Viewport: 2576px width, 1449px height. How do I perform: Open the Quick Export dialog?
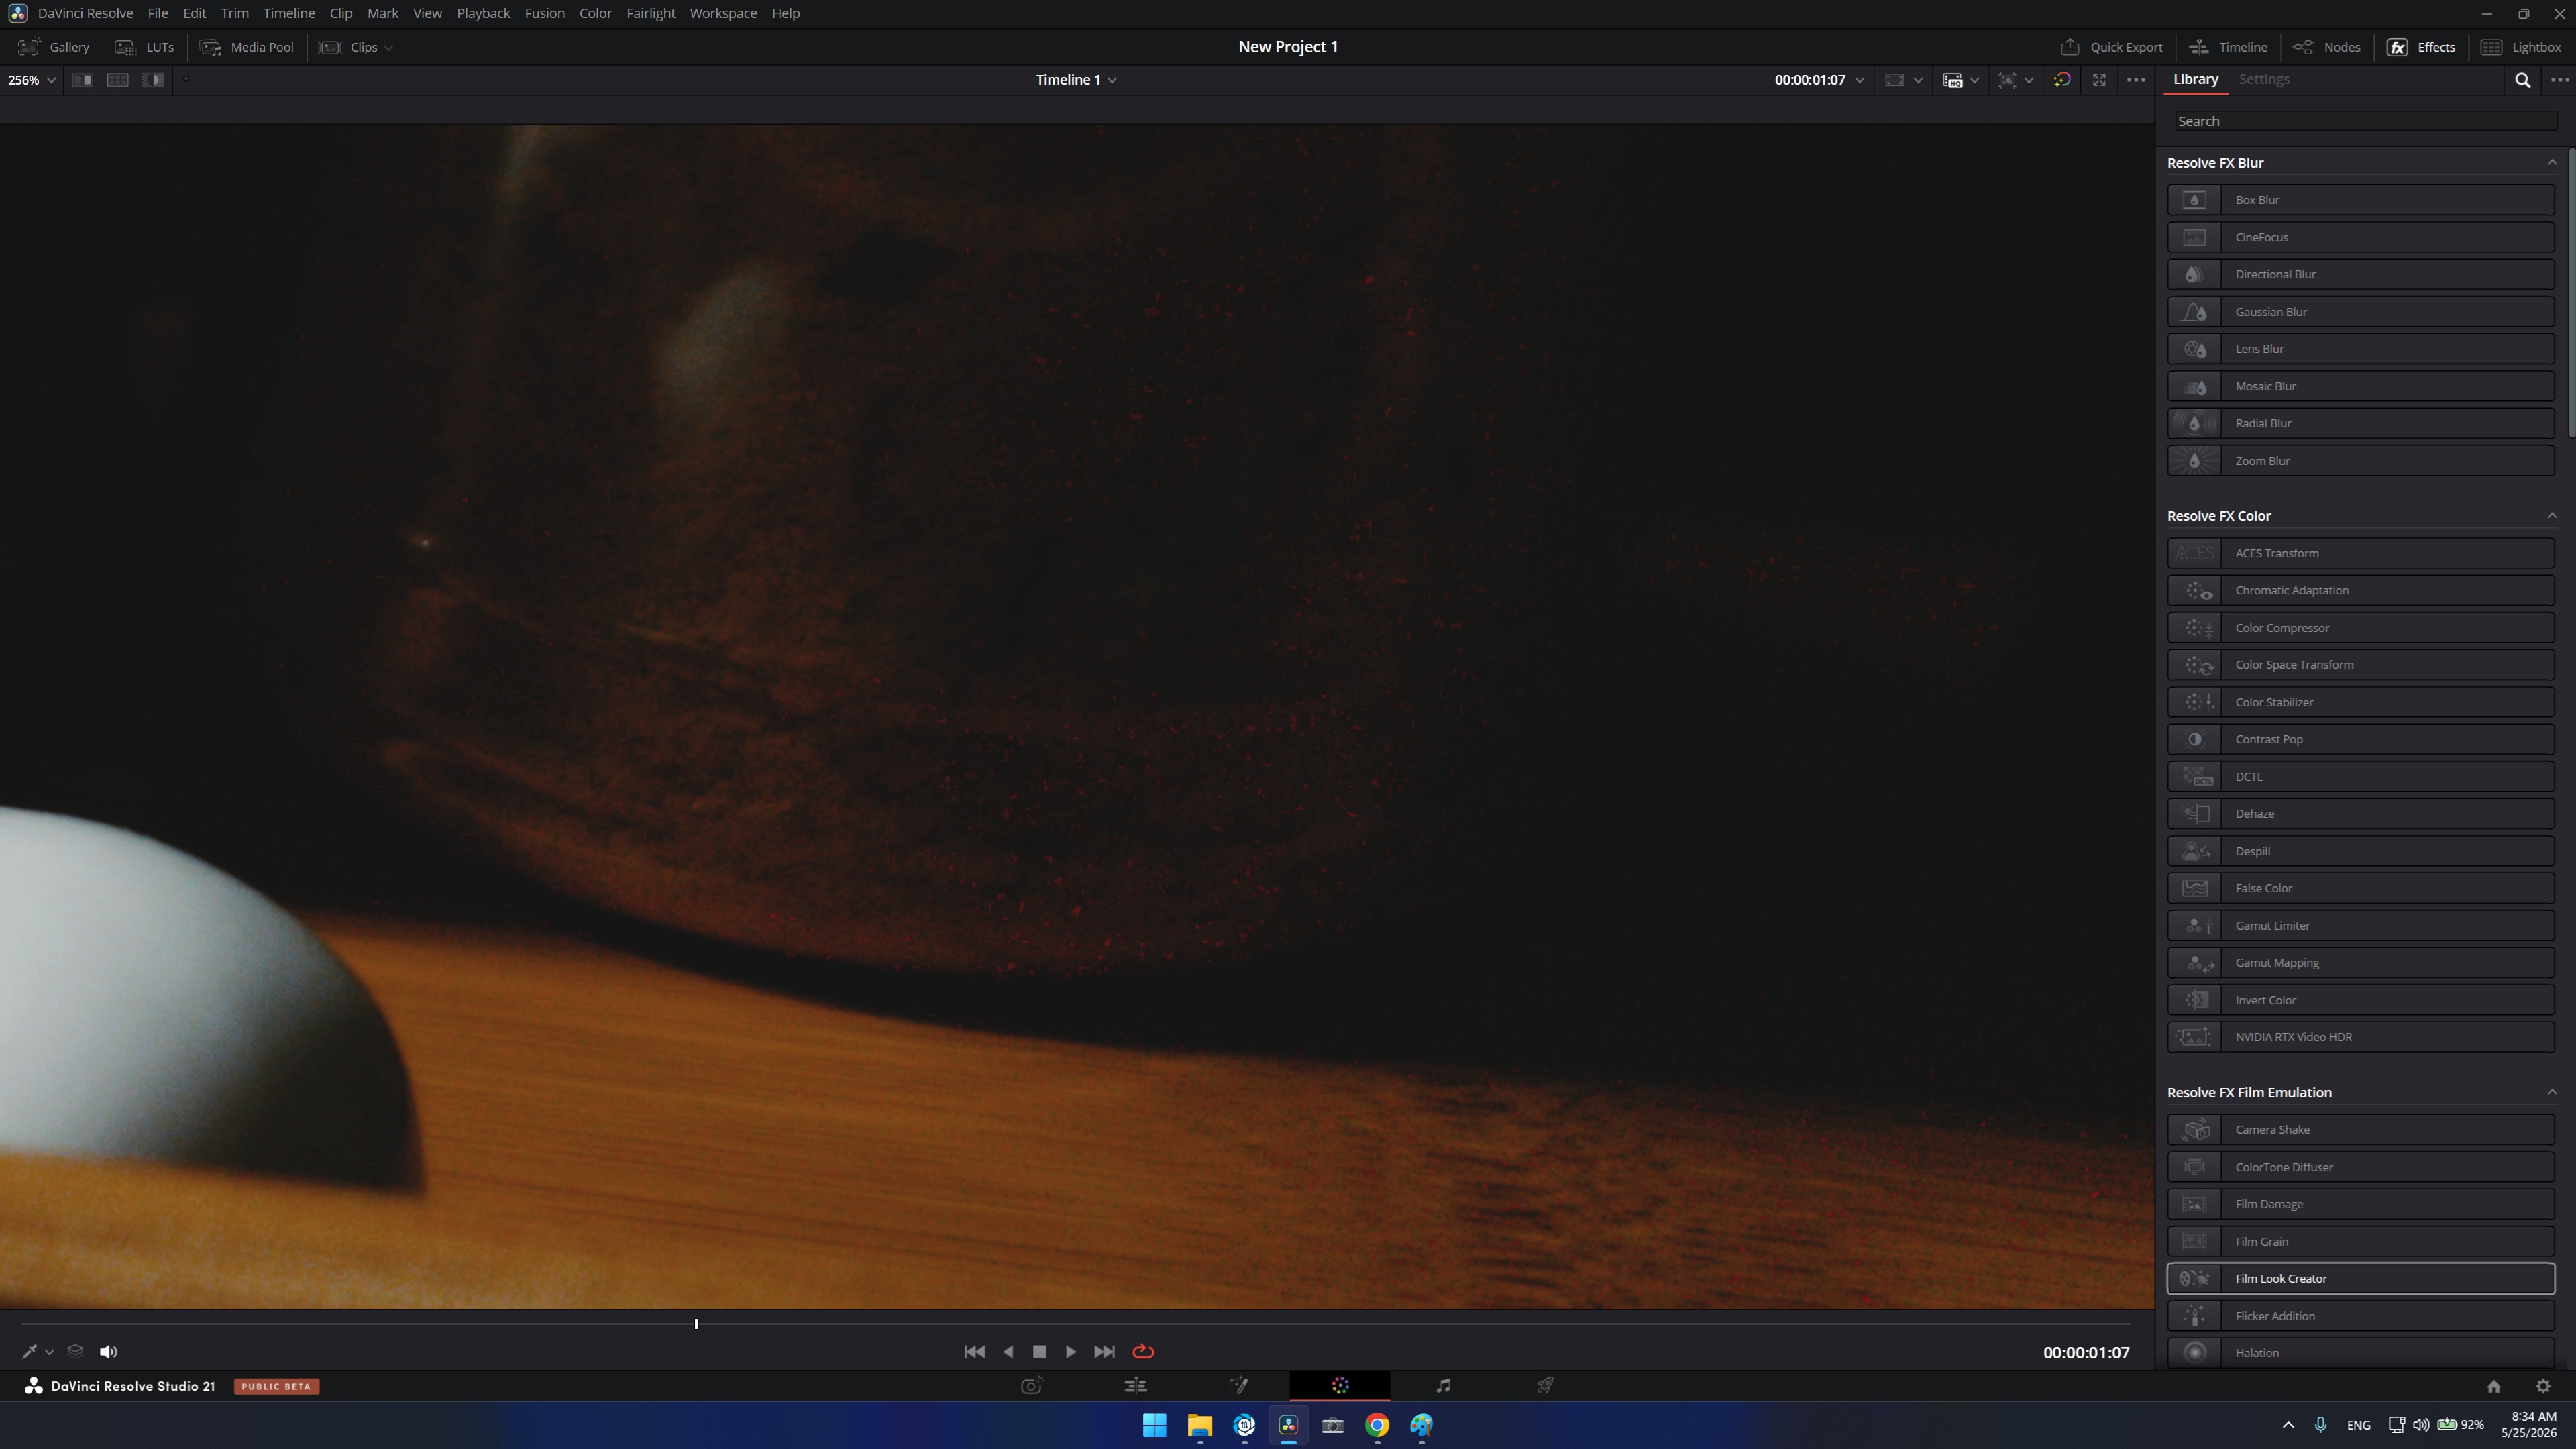click(2111, 47)
